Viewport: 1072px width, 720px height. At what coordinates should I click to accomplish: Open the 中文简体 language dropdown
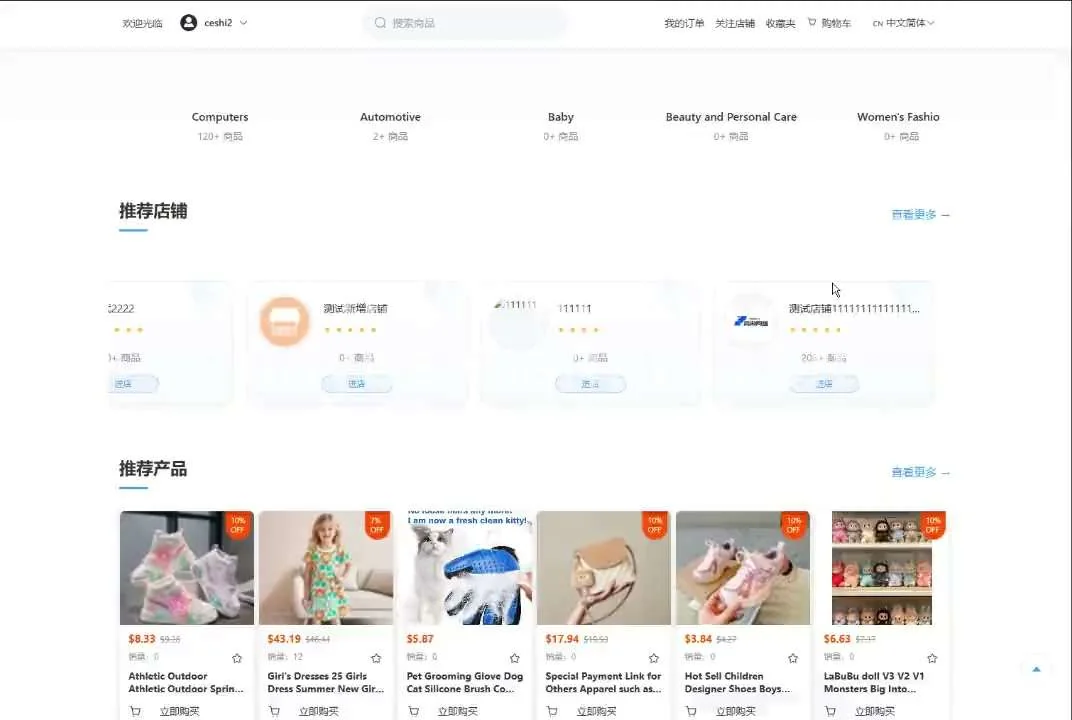click(x=904, y=23)
